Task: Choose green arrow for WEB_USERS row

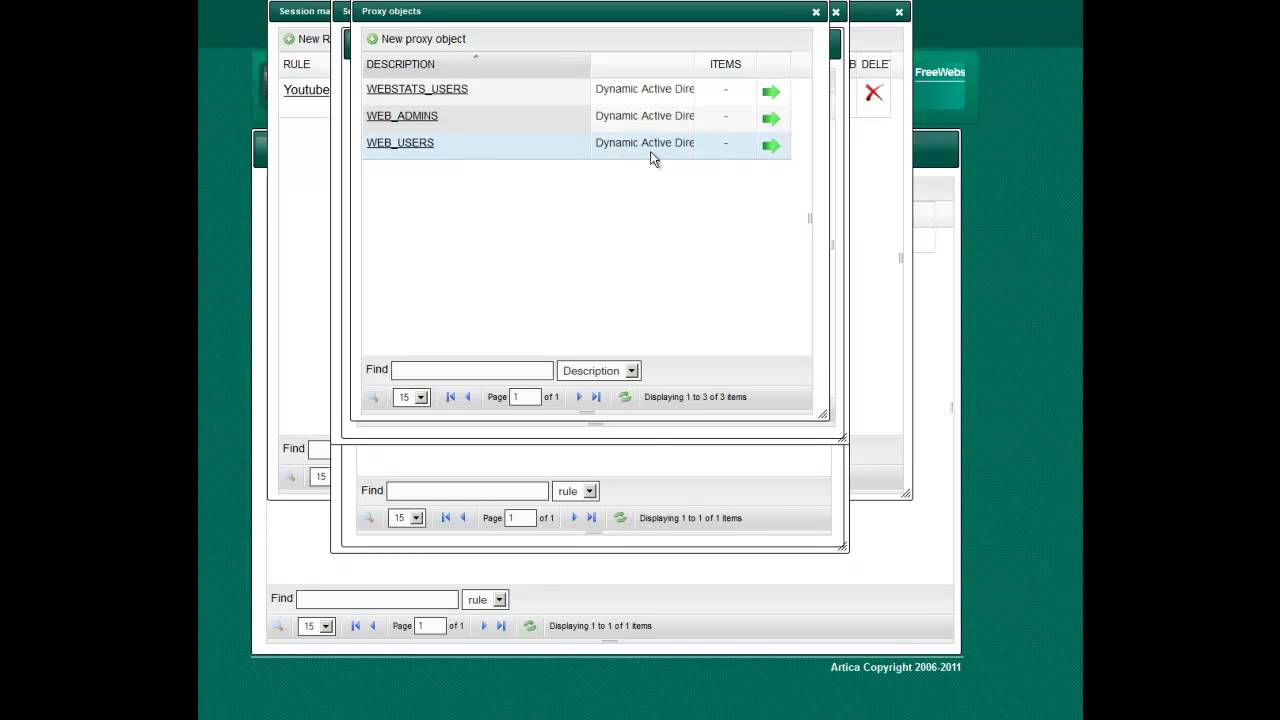Action: coord(771,146)
